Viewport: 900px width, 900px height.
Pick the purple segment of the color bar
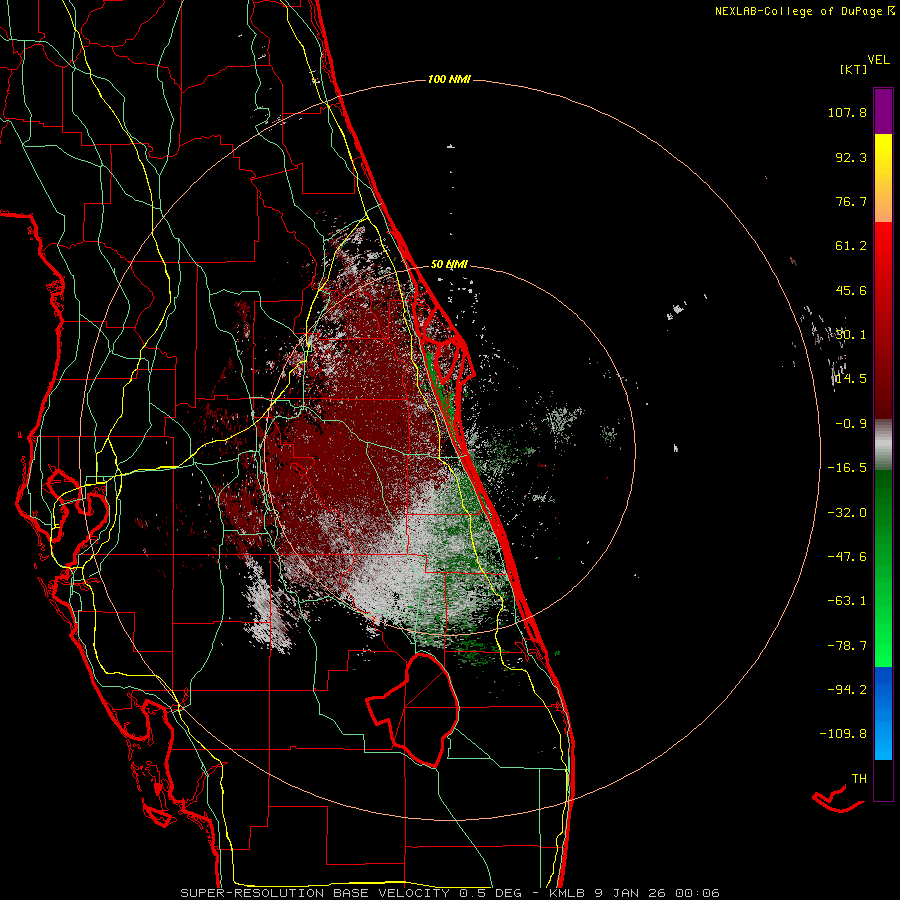coord(883,111)
